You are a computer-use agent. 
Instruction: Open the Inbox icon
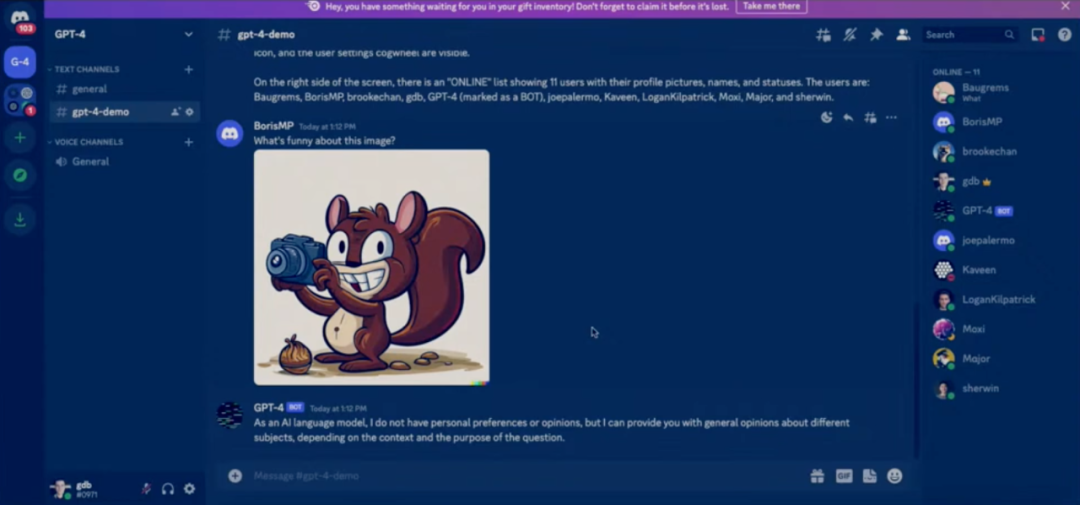click(x=1038, y=35)
